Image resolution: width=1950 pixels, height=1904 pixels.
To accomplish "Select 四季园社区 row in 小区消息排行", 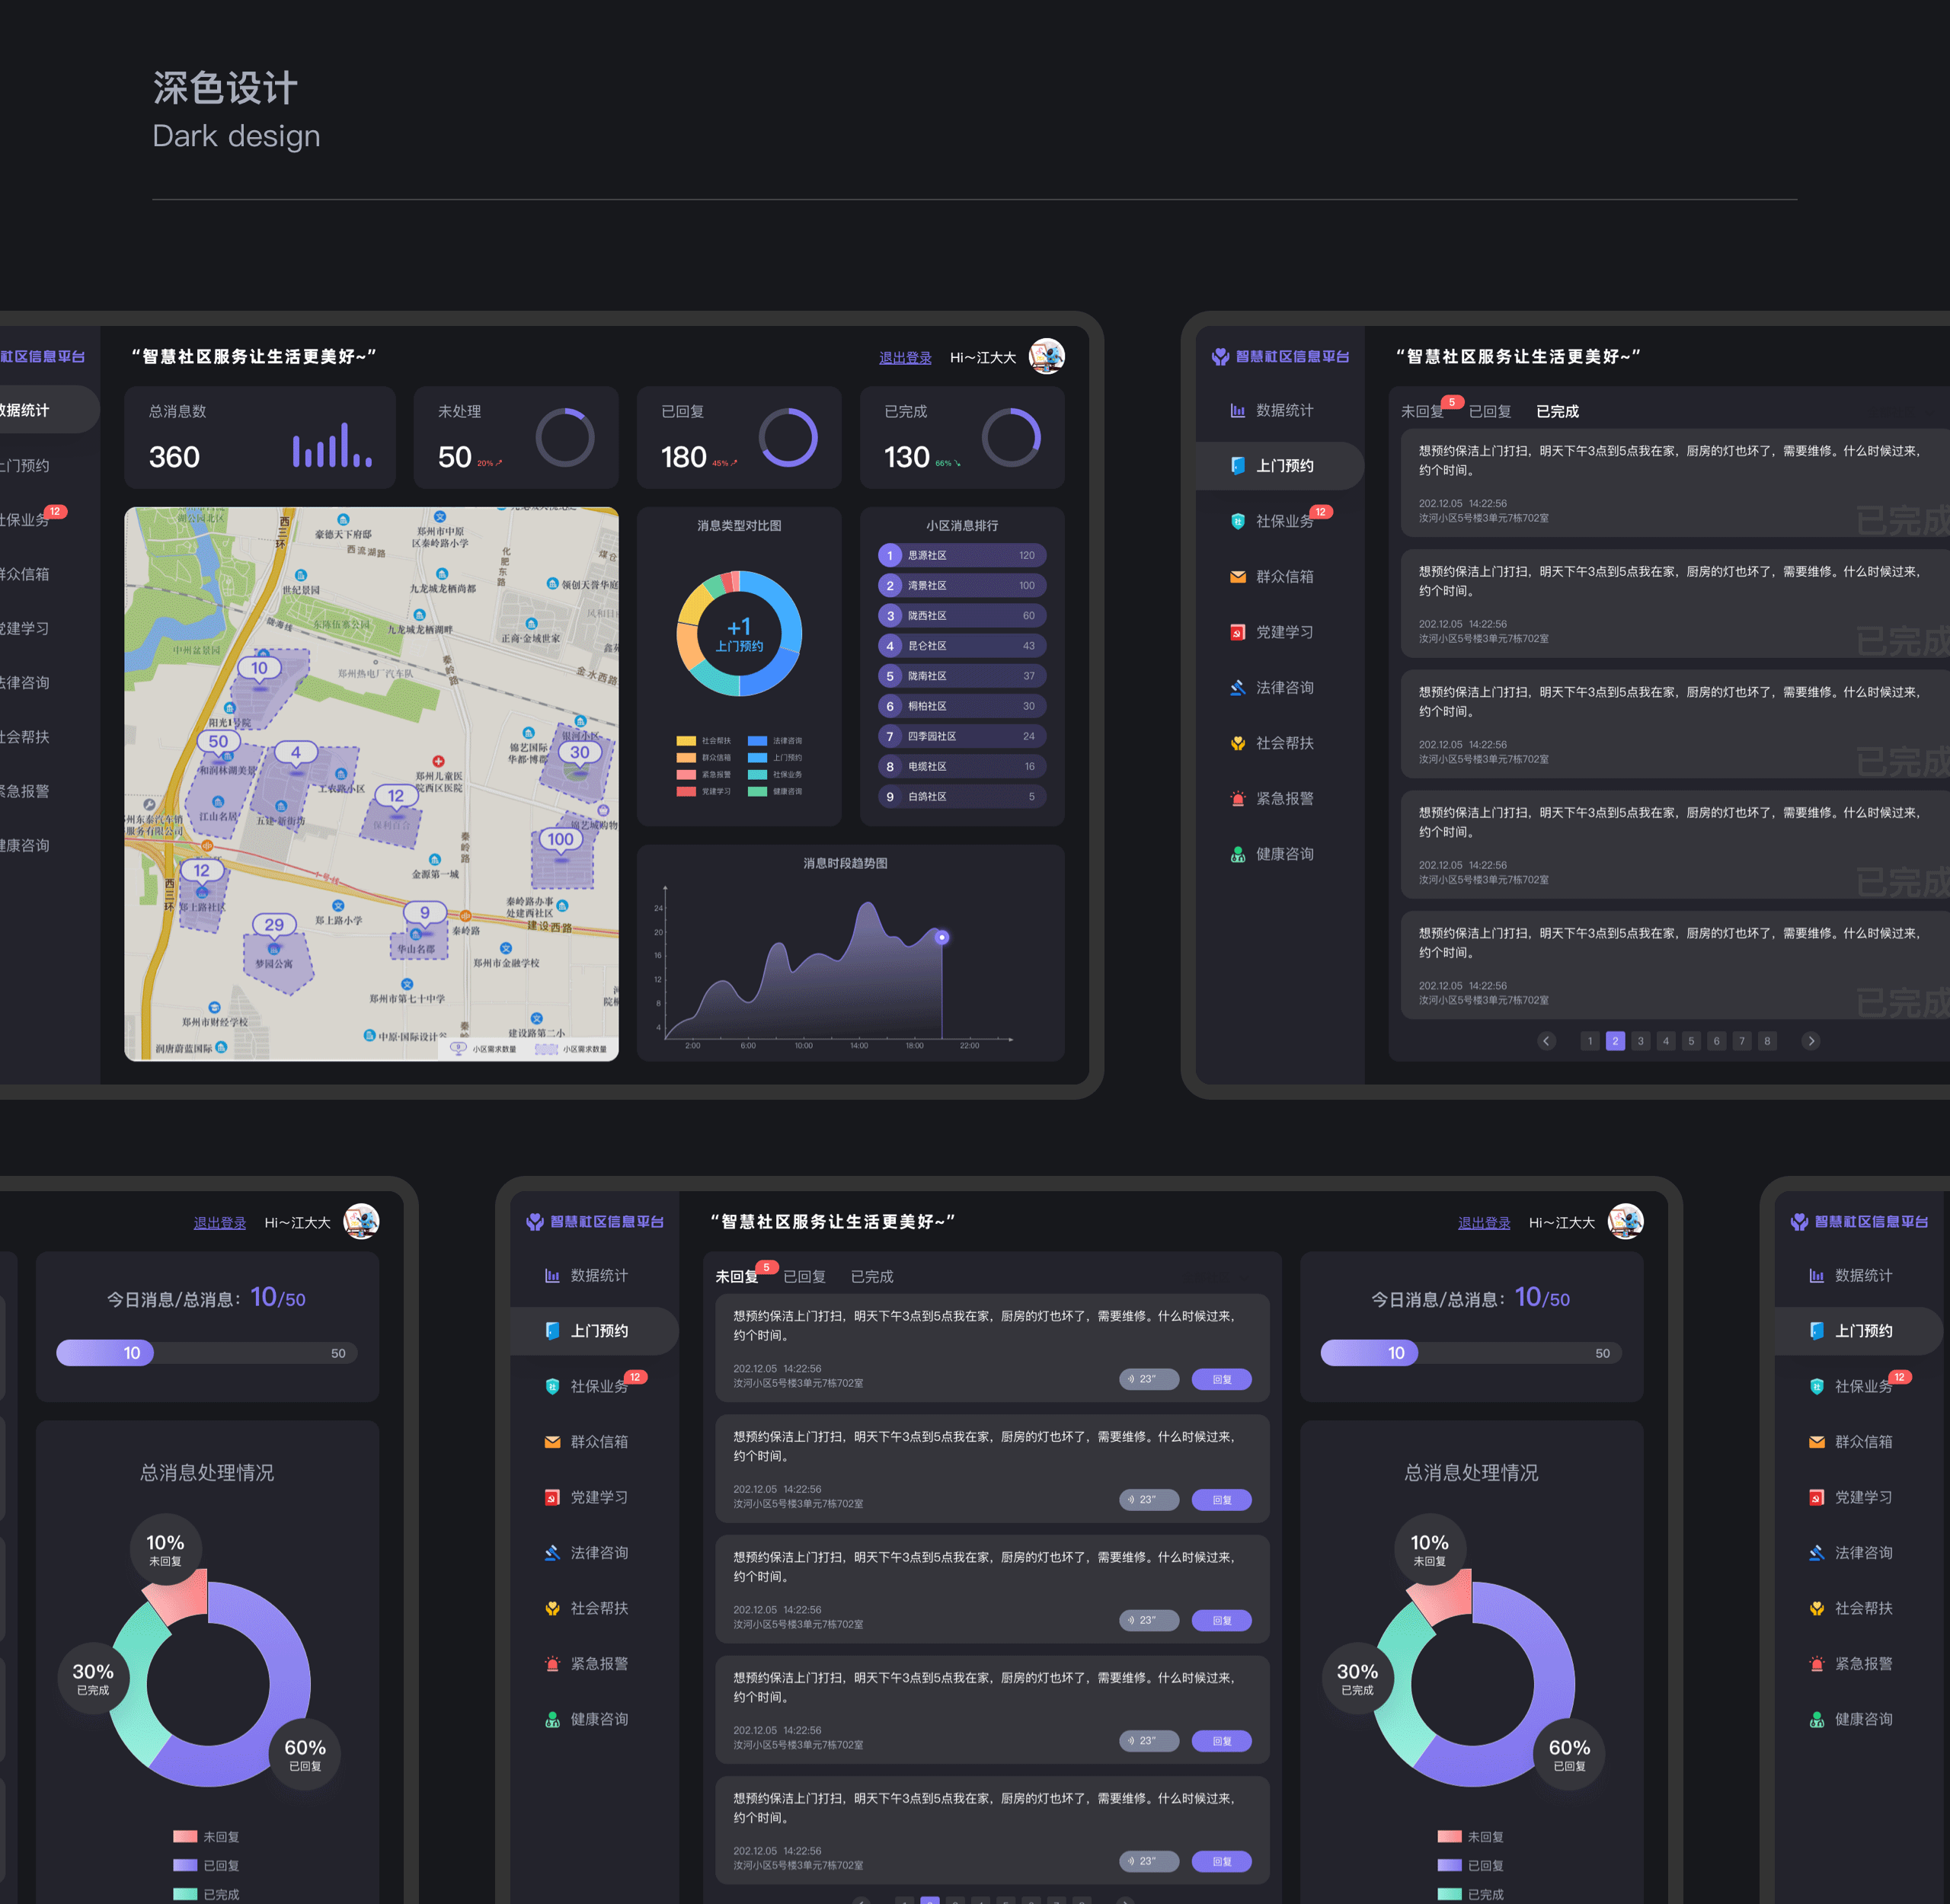I will [962, 736].
